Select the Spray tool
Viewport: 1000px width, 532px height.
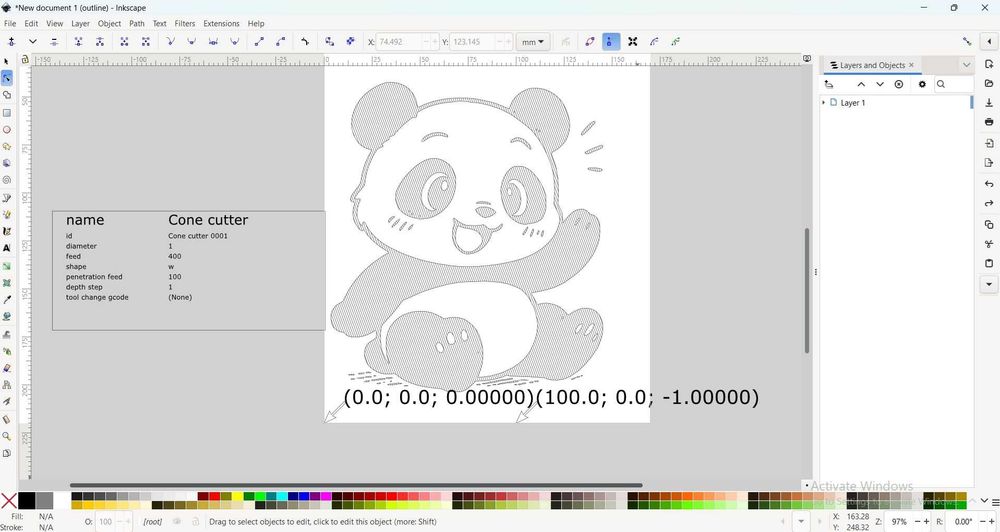tap(6, 351)
